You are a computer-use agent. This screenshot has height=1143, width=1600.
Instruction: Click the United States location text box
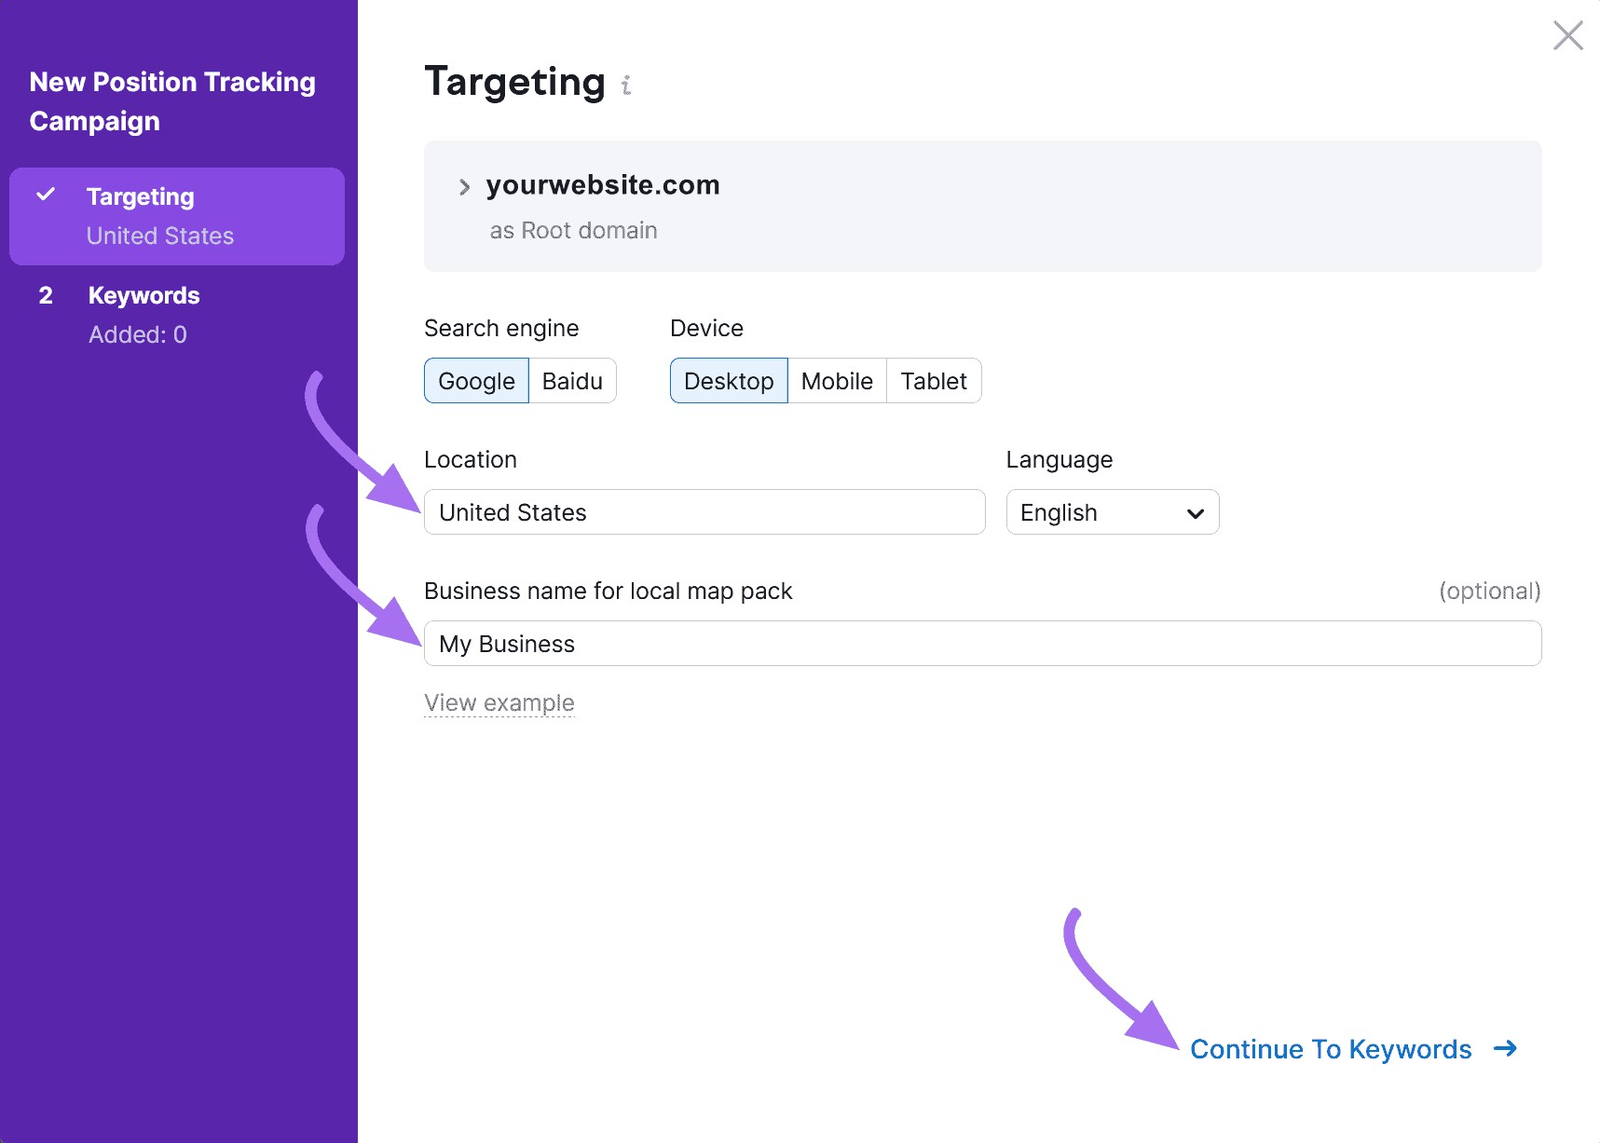coord(704,512)
